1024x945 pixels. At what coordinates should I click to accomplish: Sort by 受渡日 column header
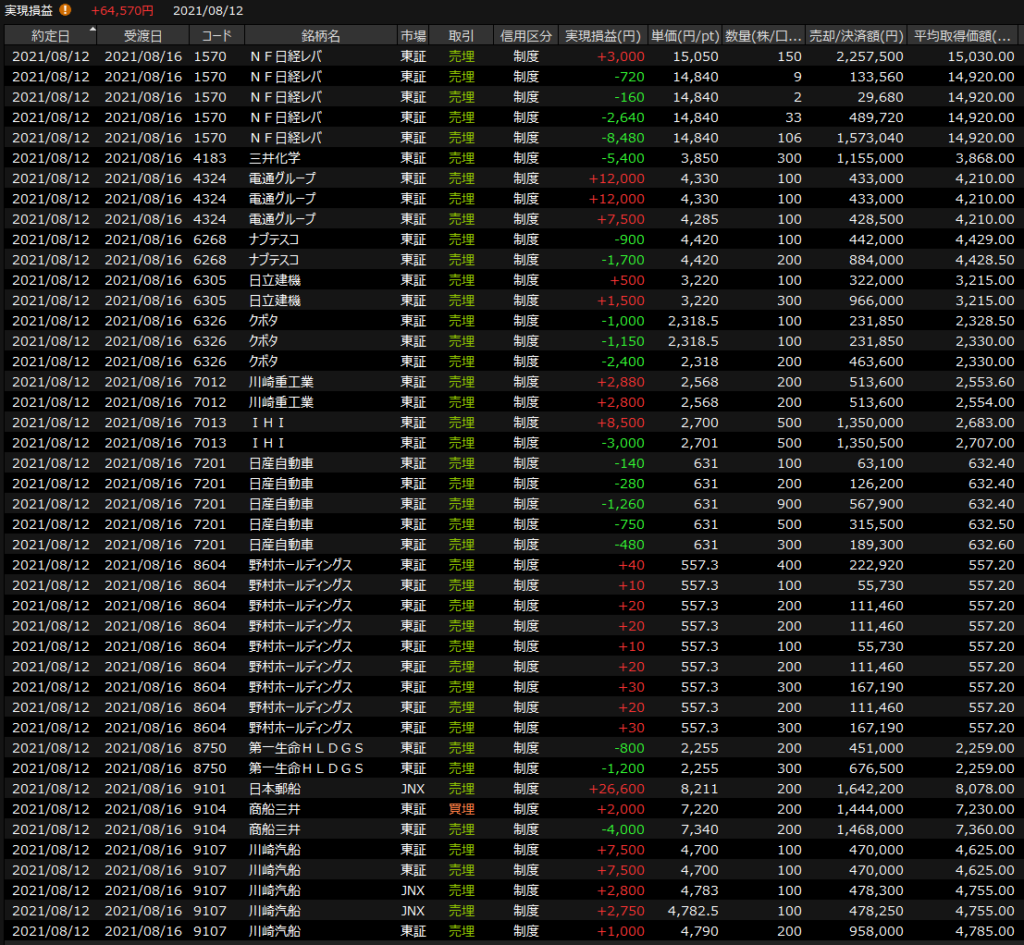coord(143,36)
